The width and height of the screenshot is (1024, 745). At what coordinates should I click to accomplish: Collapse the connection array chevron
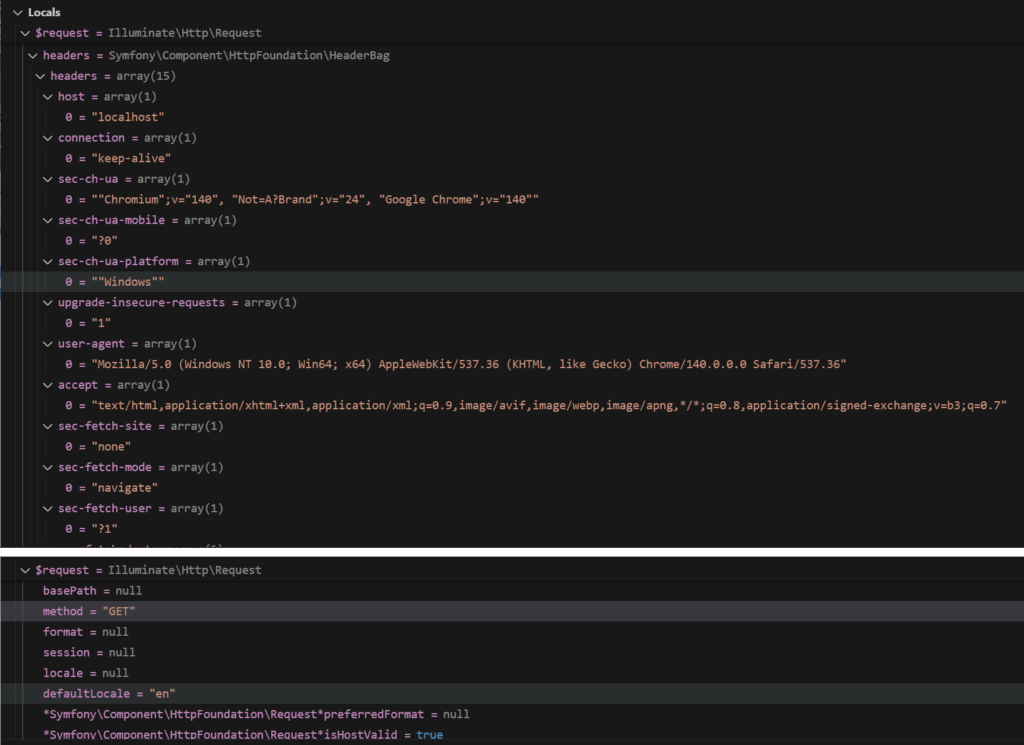(x=48, y=138)
